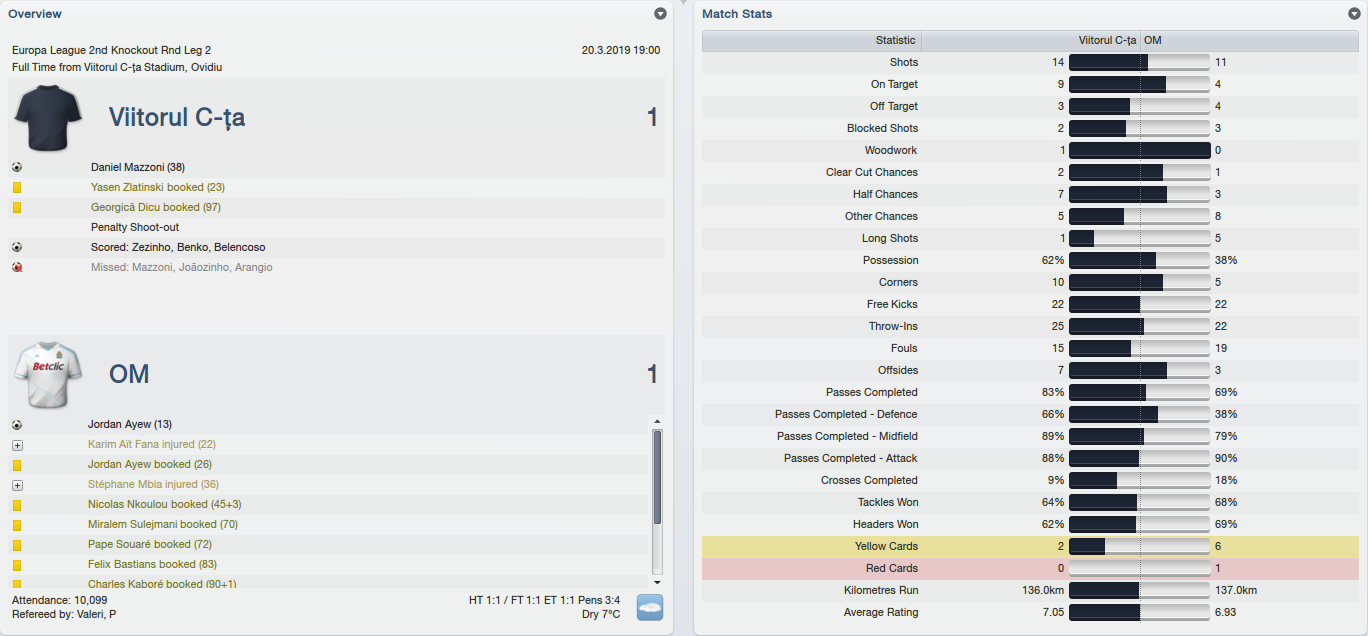Click injury icon beside Stéphane Mbia
Image resolution: width=1368 pixels, height=636 pixels.
17,484
